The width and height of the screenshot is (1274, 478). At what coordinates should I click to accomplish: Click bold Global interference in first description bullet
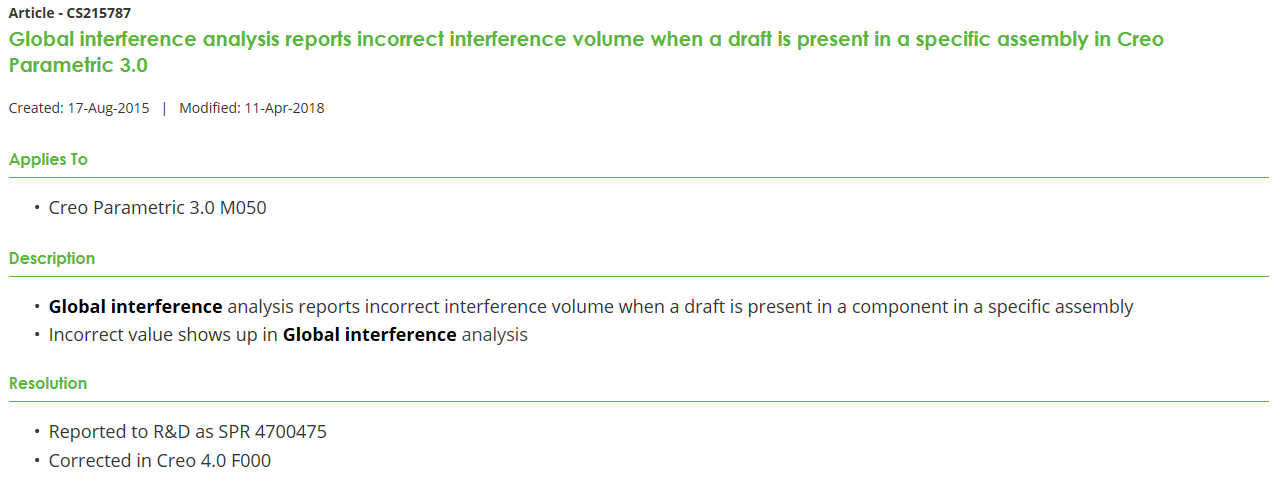click(135, 307)
